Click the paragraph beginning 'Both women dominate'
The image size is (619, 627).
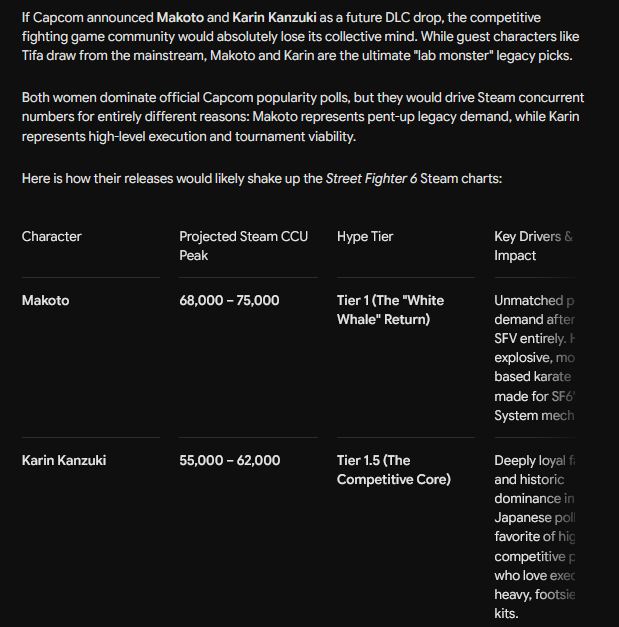coord(303,117)
